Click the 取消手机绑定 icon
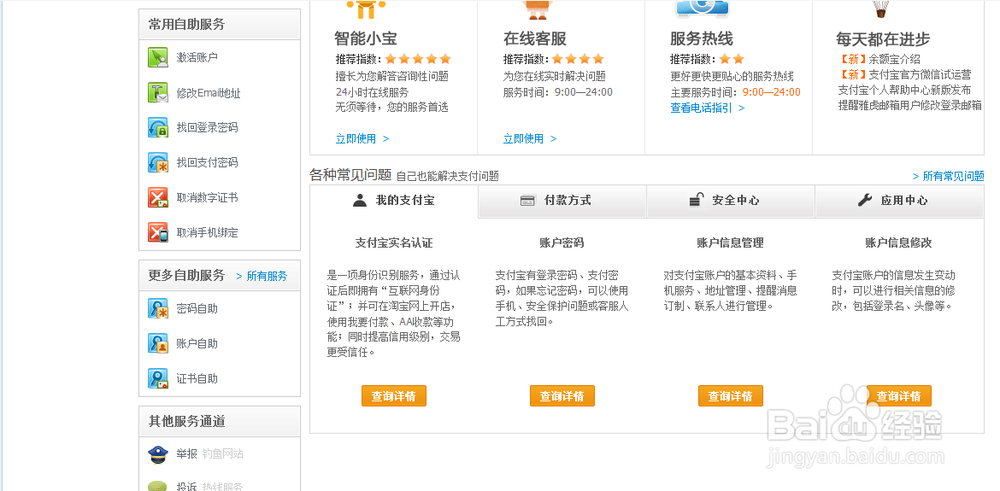1000x491 pixels. pyautogui.click(x=158, y=233)
